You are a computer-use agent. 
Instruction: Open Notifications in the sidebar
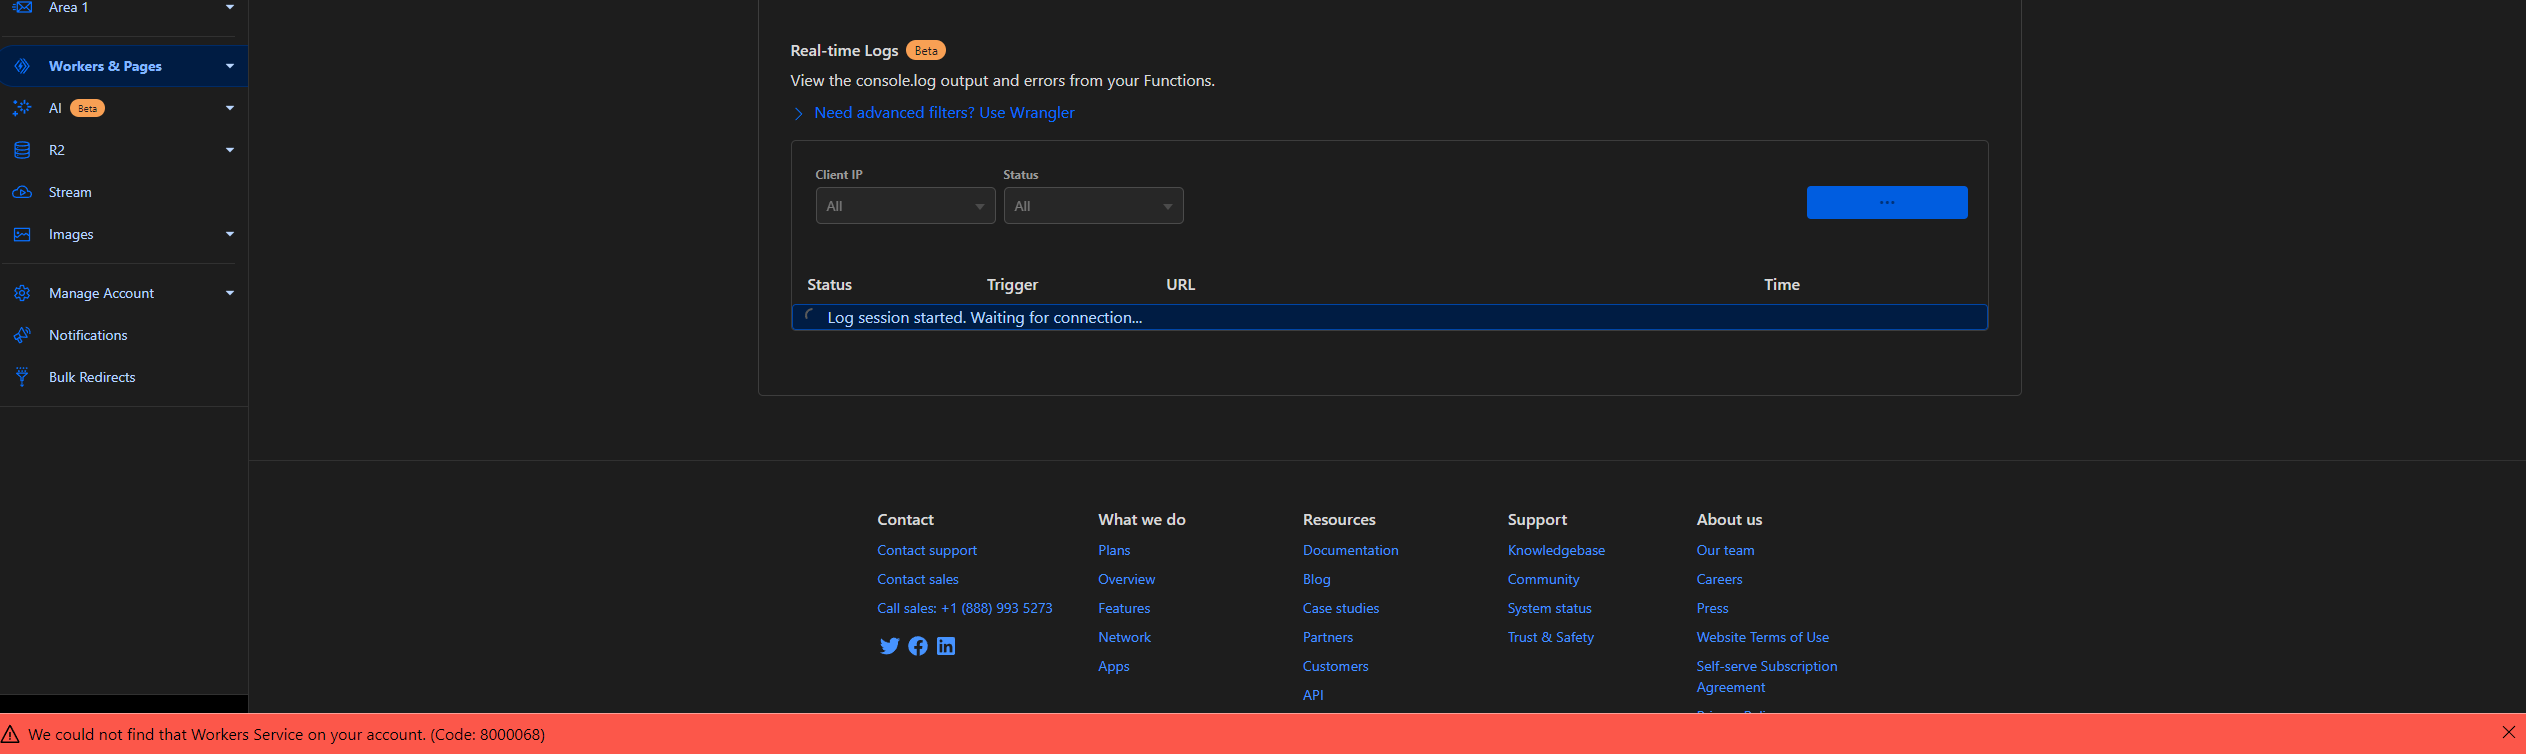pos(88,335)
